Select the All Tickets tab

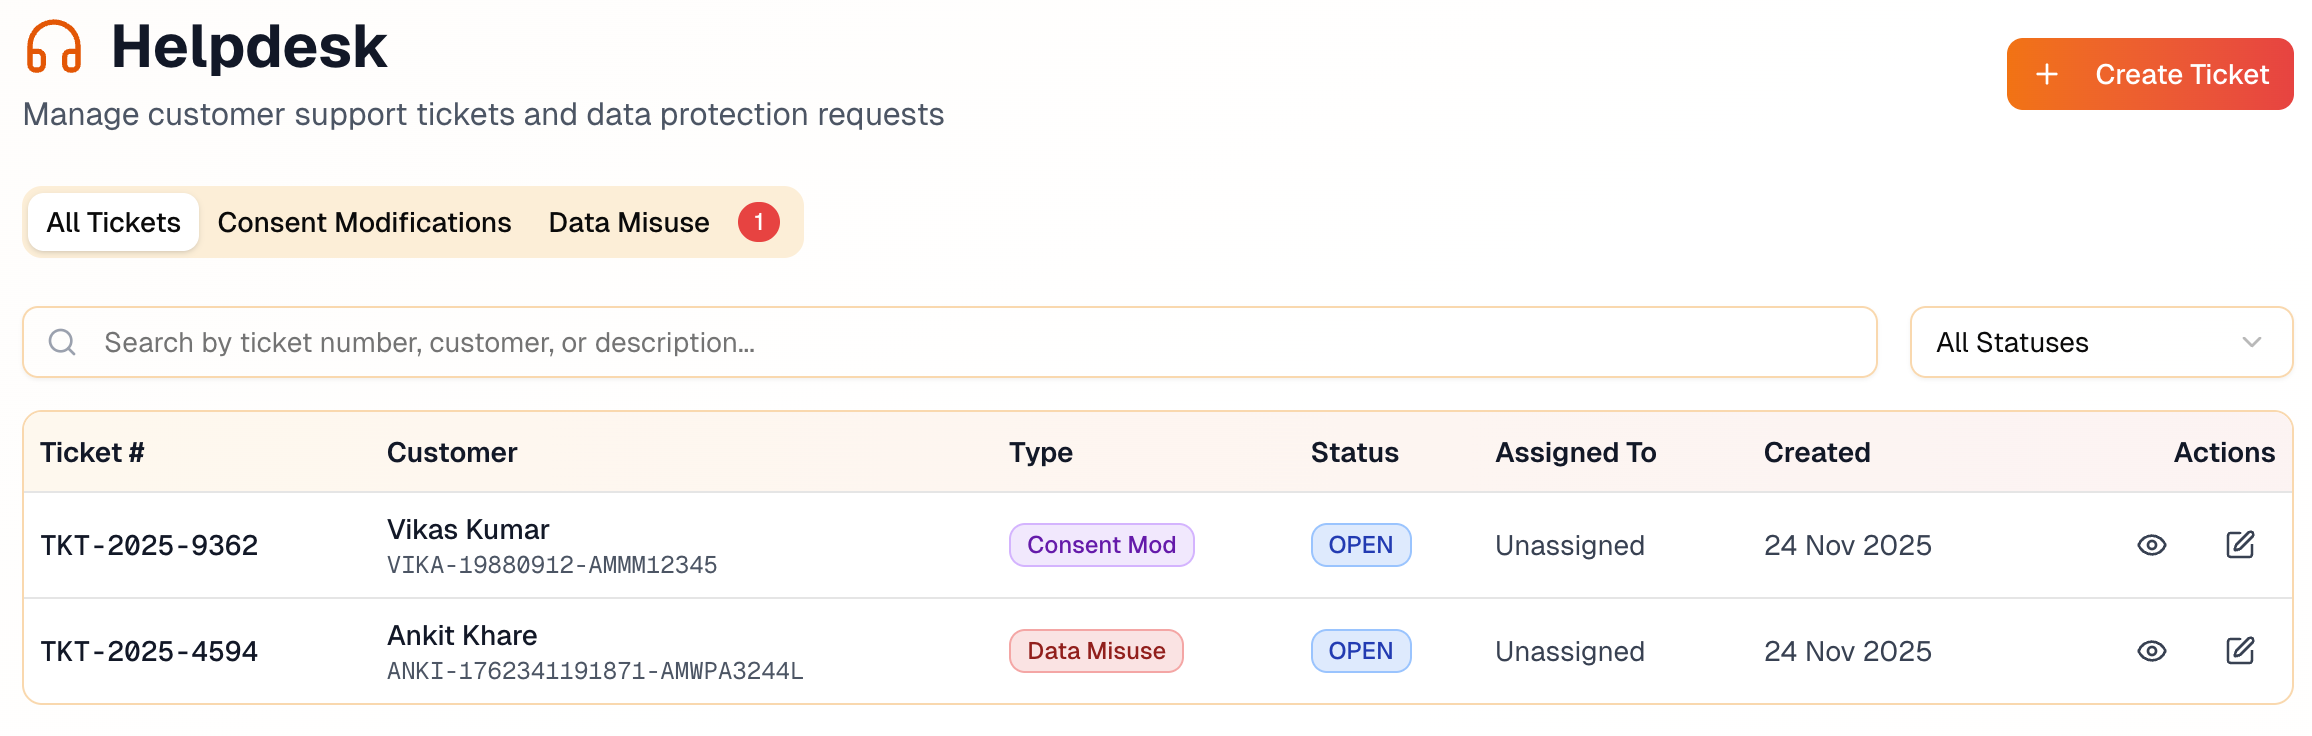coord(112,222)
